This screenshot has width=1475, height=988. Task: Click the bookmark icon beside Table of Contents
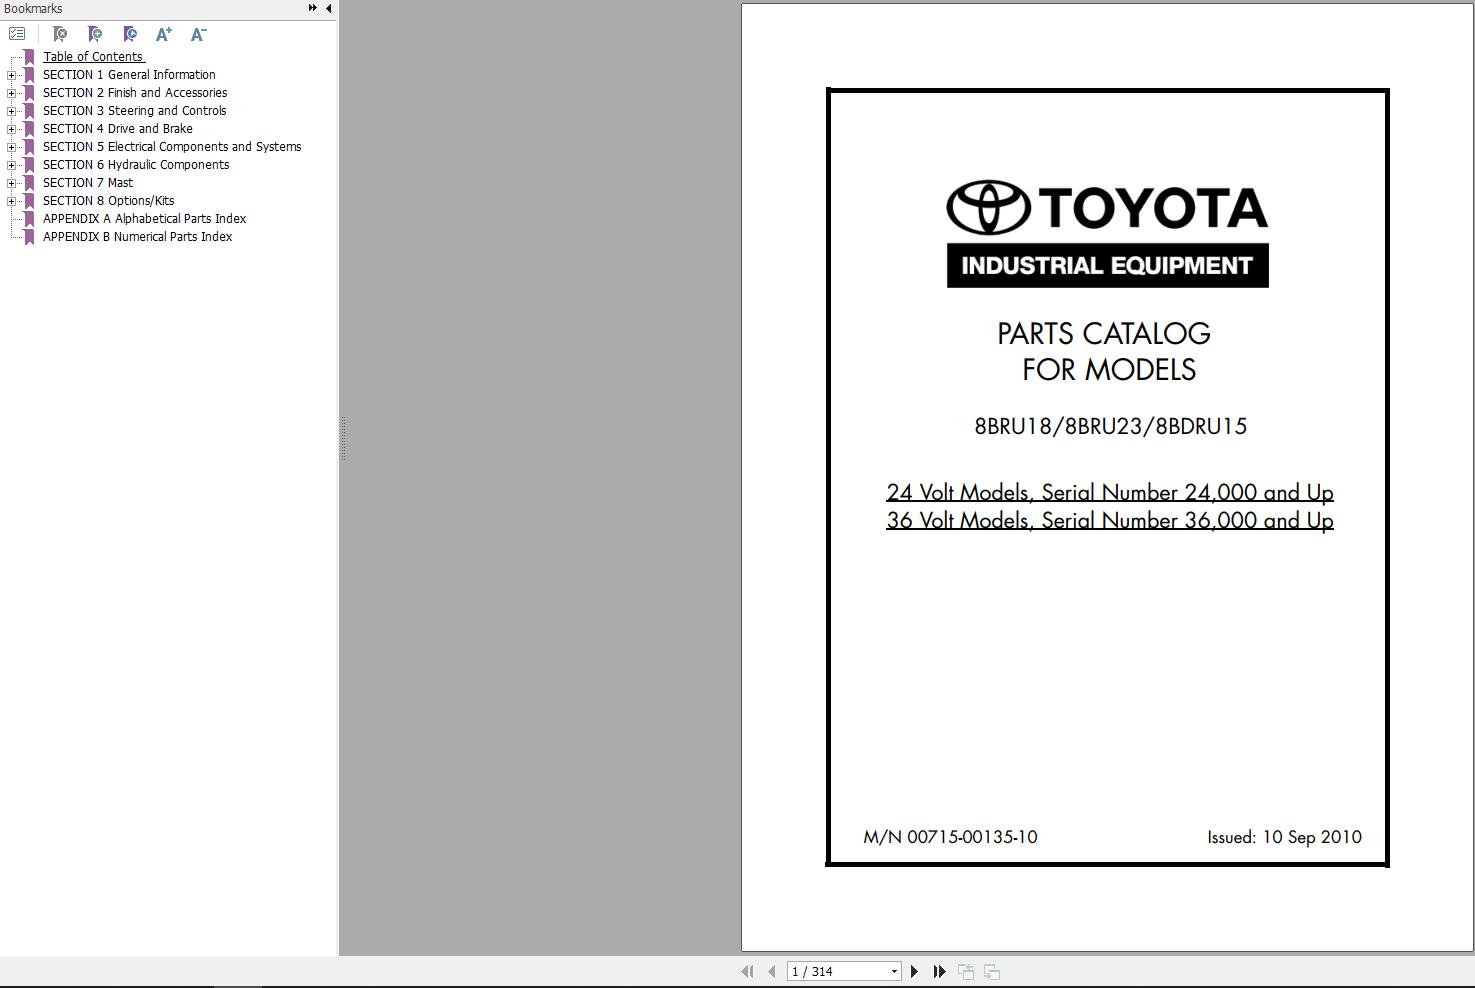tap(29, 57)
